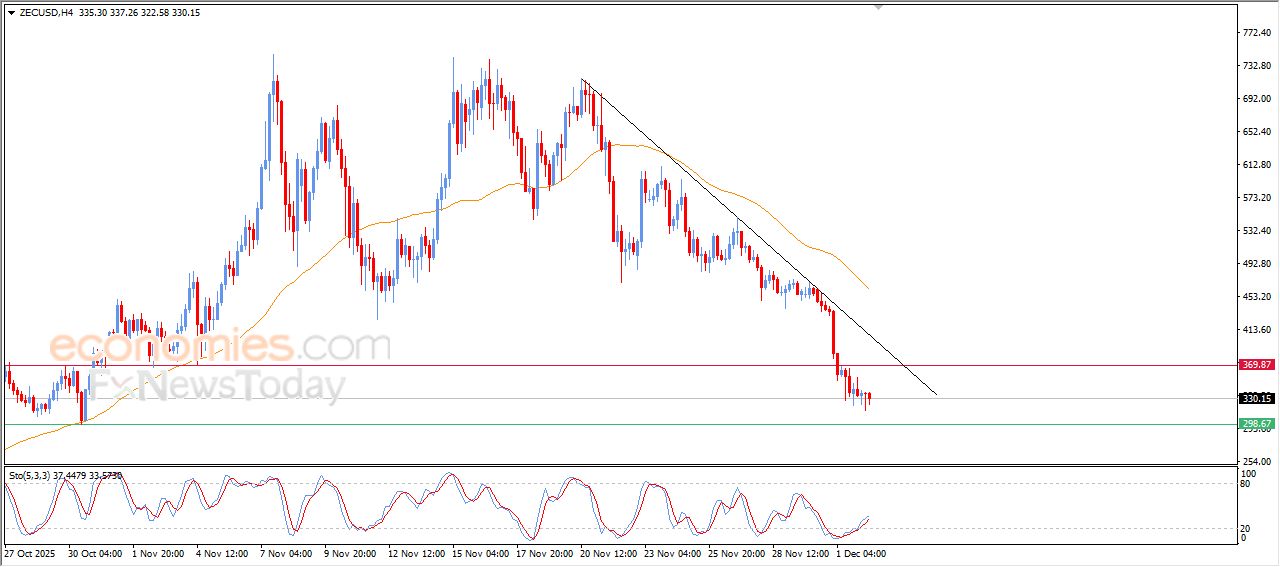Click the arrow before ZECUSD,H4 title
This screenshot has width=1280, height=567.
click(11, 13)
